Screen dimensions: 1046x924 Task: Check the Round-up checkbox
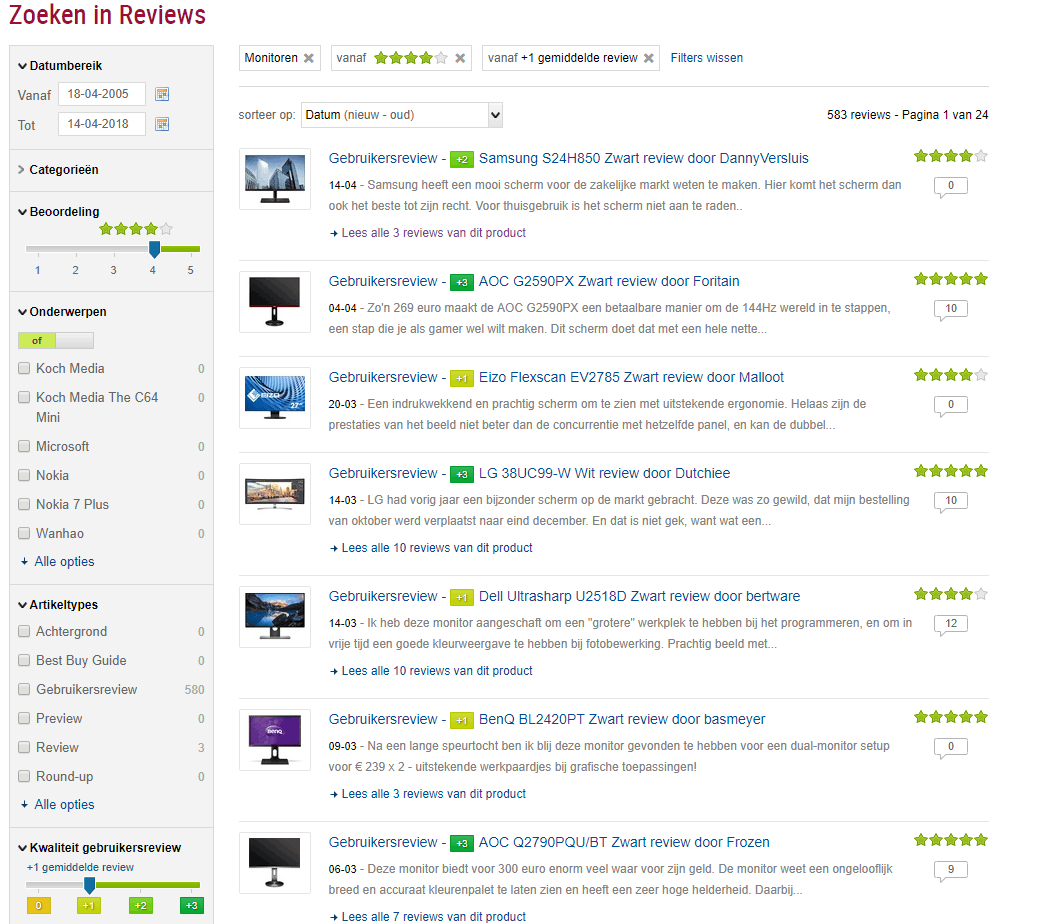(x=24, y=776)
